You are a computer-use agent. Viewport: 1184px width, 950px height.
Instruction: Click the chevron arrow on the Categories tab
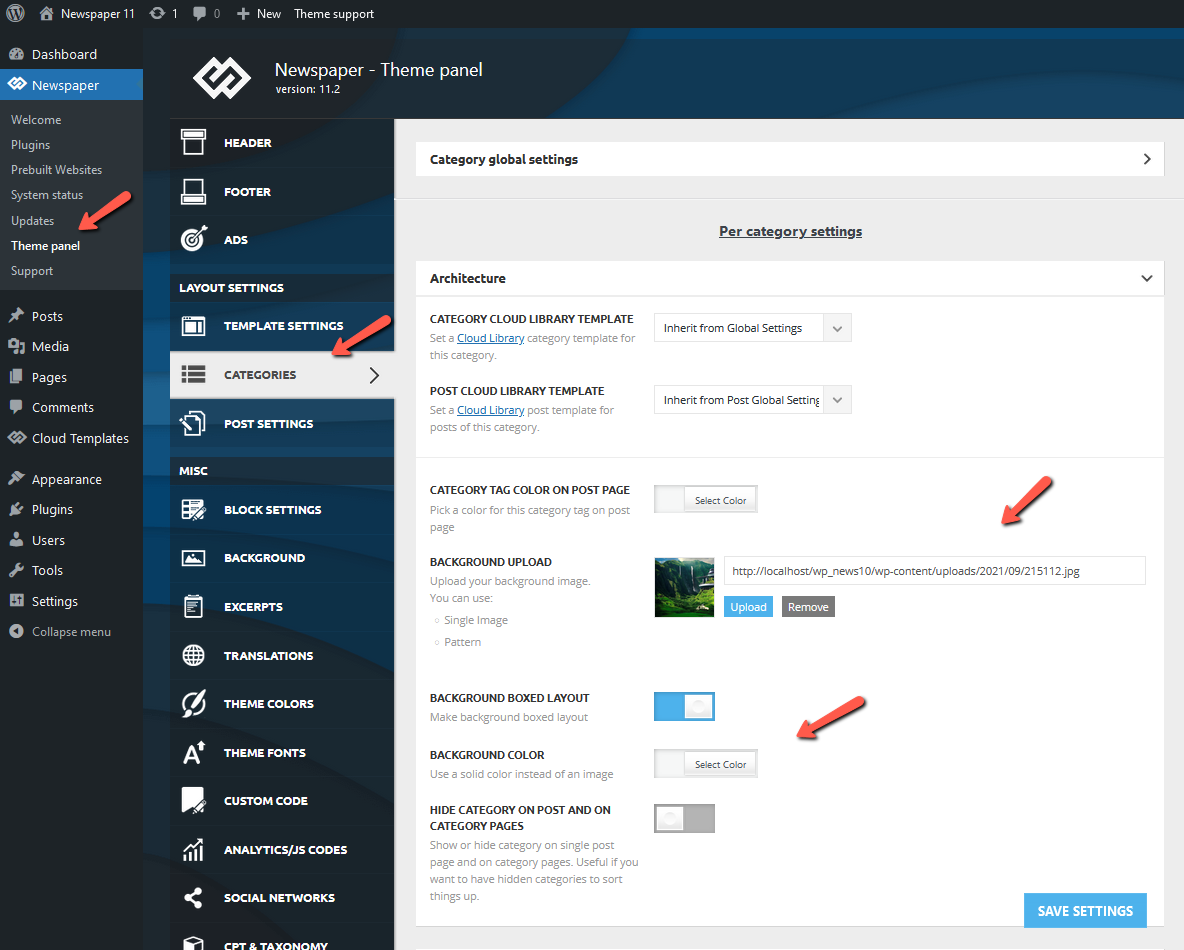point(374,375)
